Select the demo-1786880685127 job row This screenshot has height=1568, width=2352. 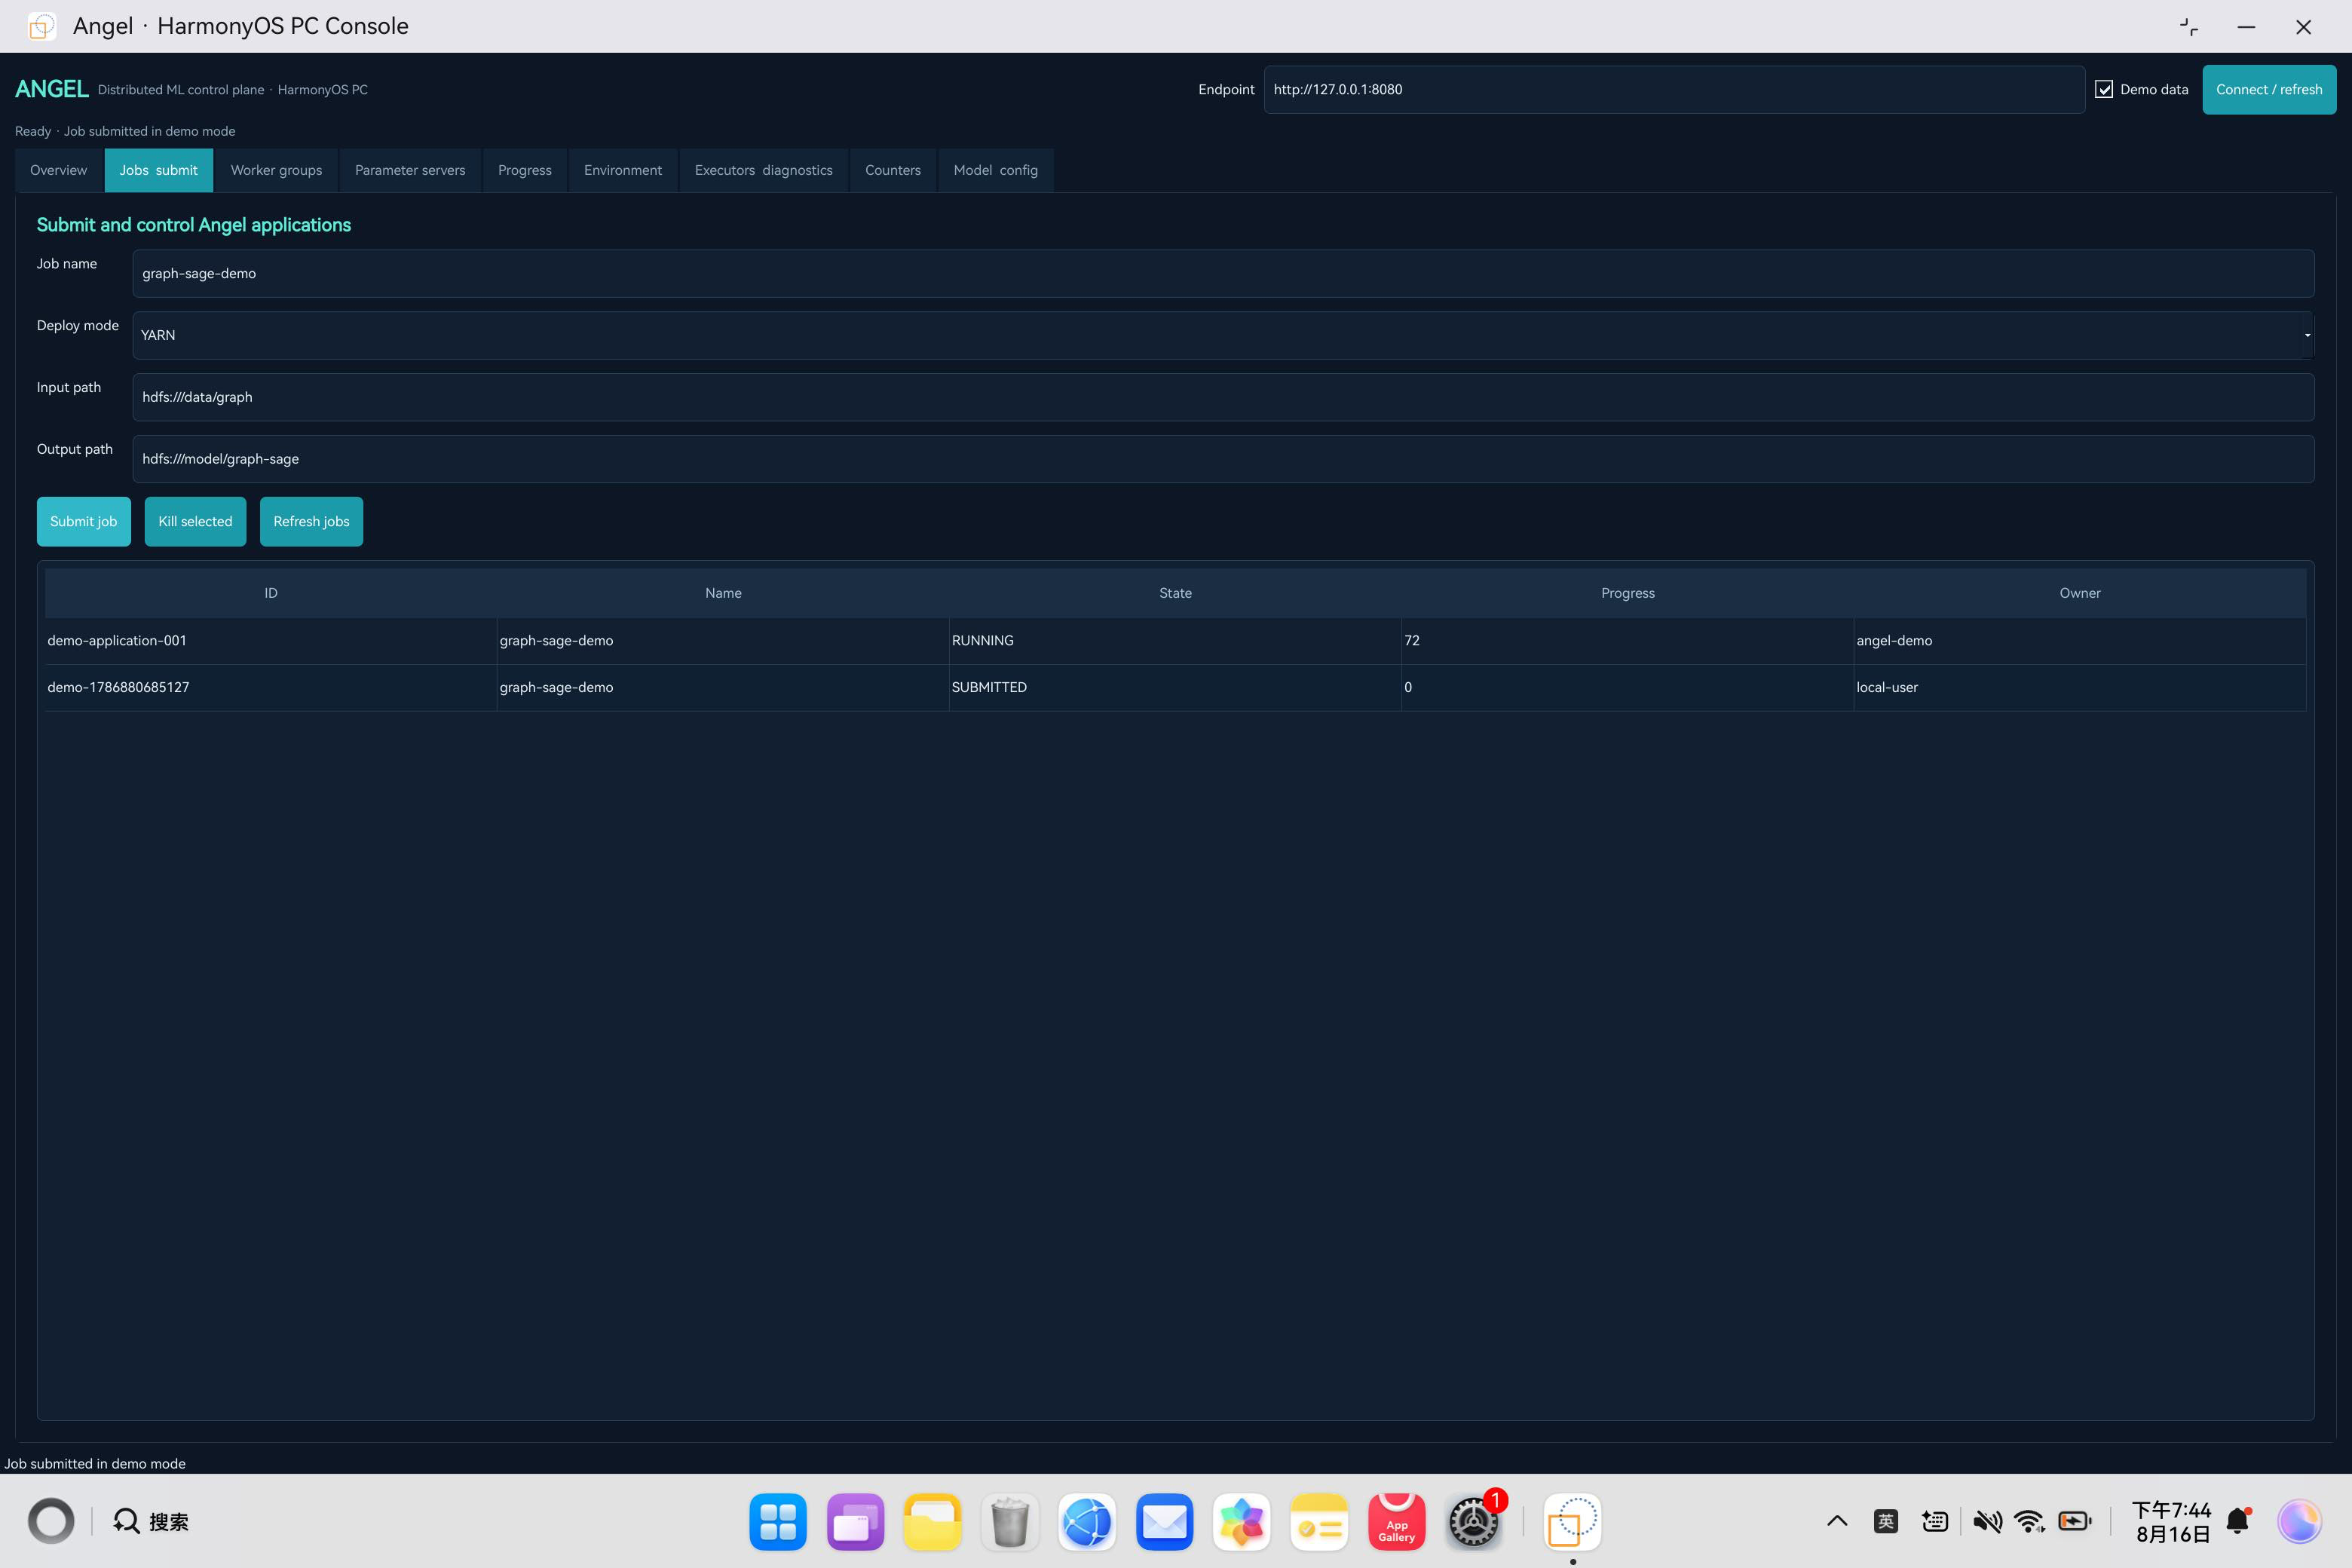(1175, 688)
